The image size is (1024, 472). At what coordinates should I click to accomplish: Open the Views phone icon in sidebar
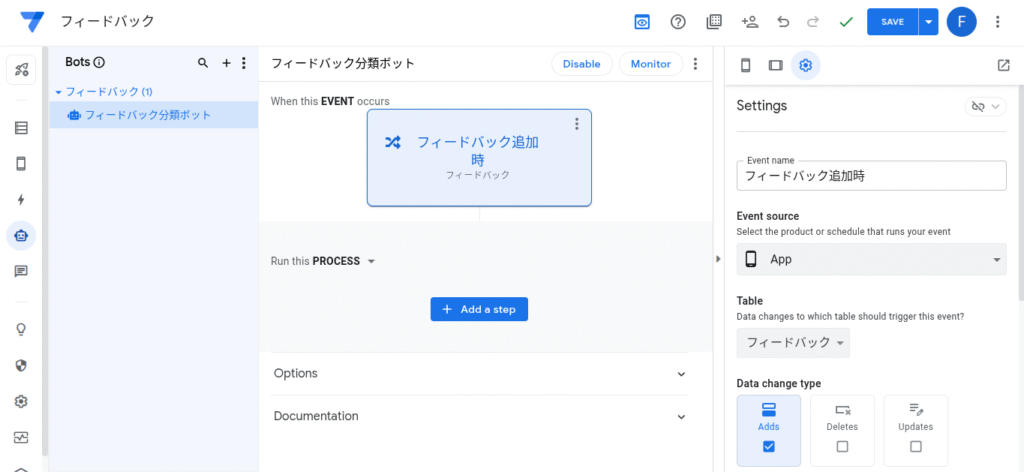point(21,164)
